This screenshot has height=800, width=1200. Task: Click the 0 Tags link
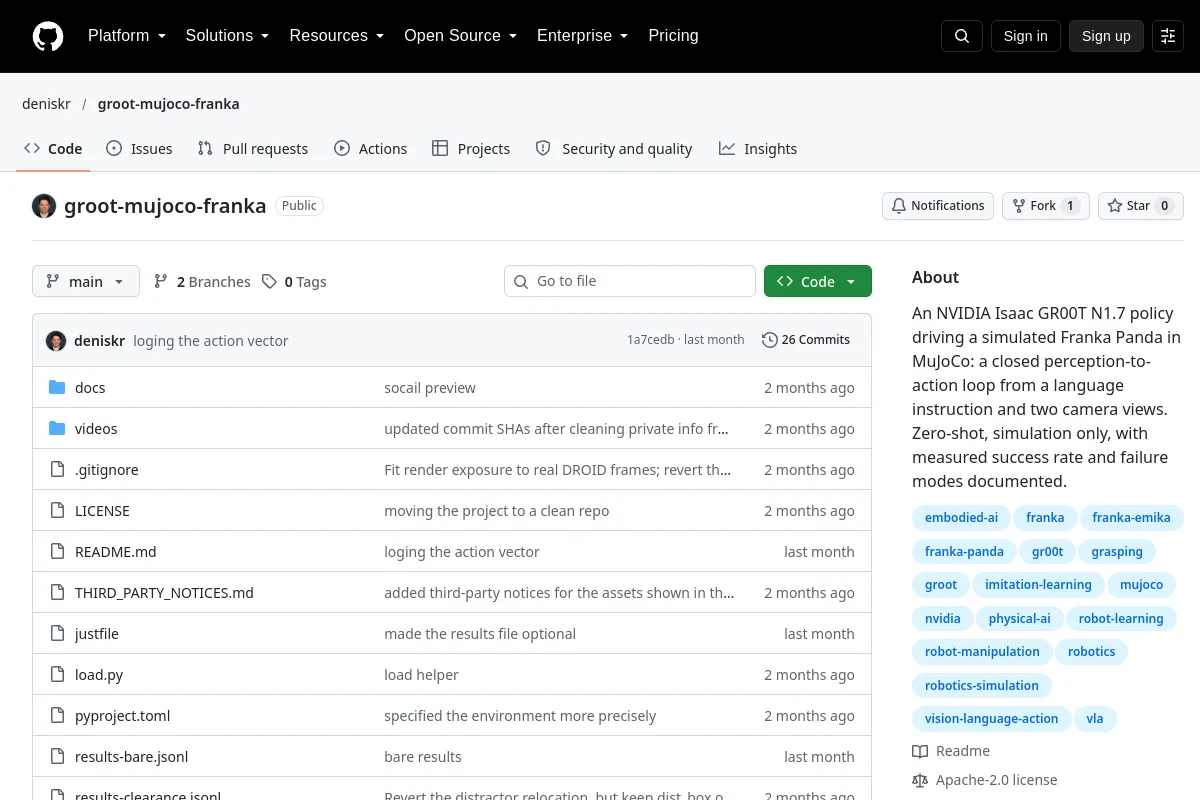click(295, 282)
